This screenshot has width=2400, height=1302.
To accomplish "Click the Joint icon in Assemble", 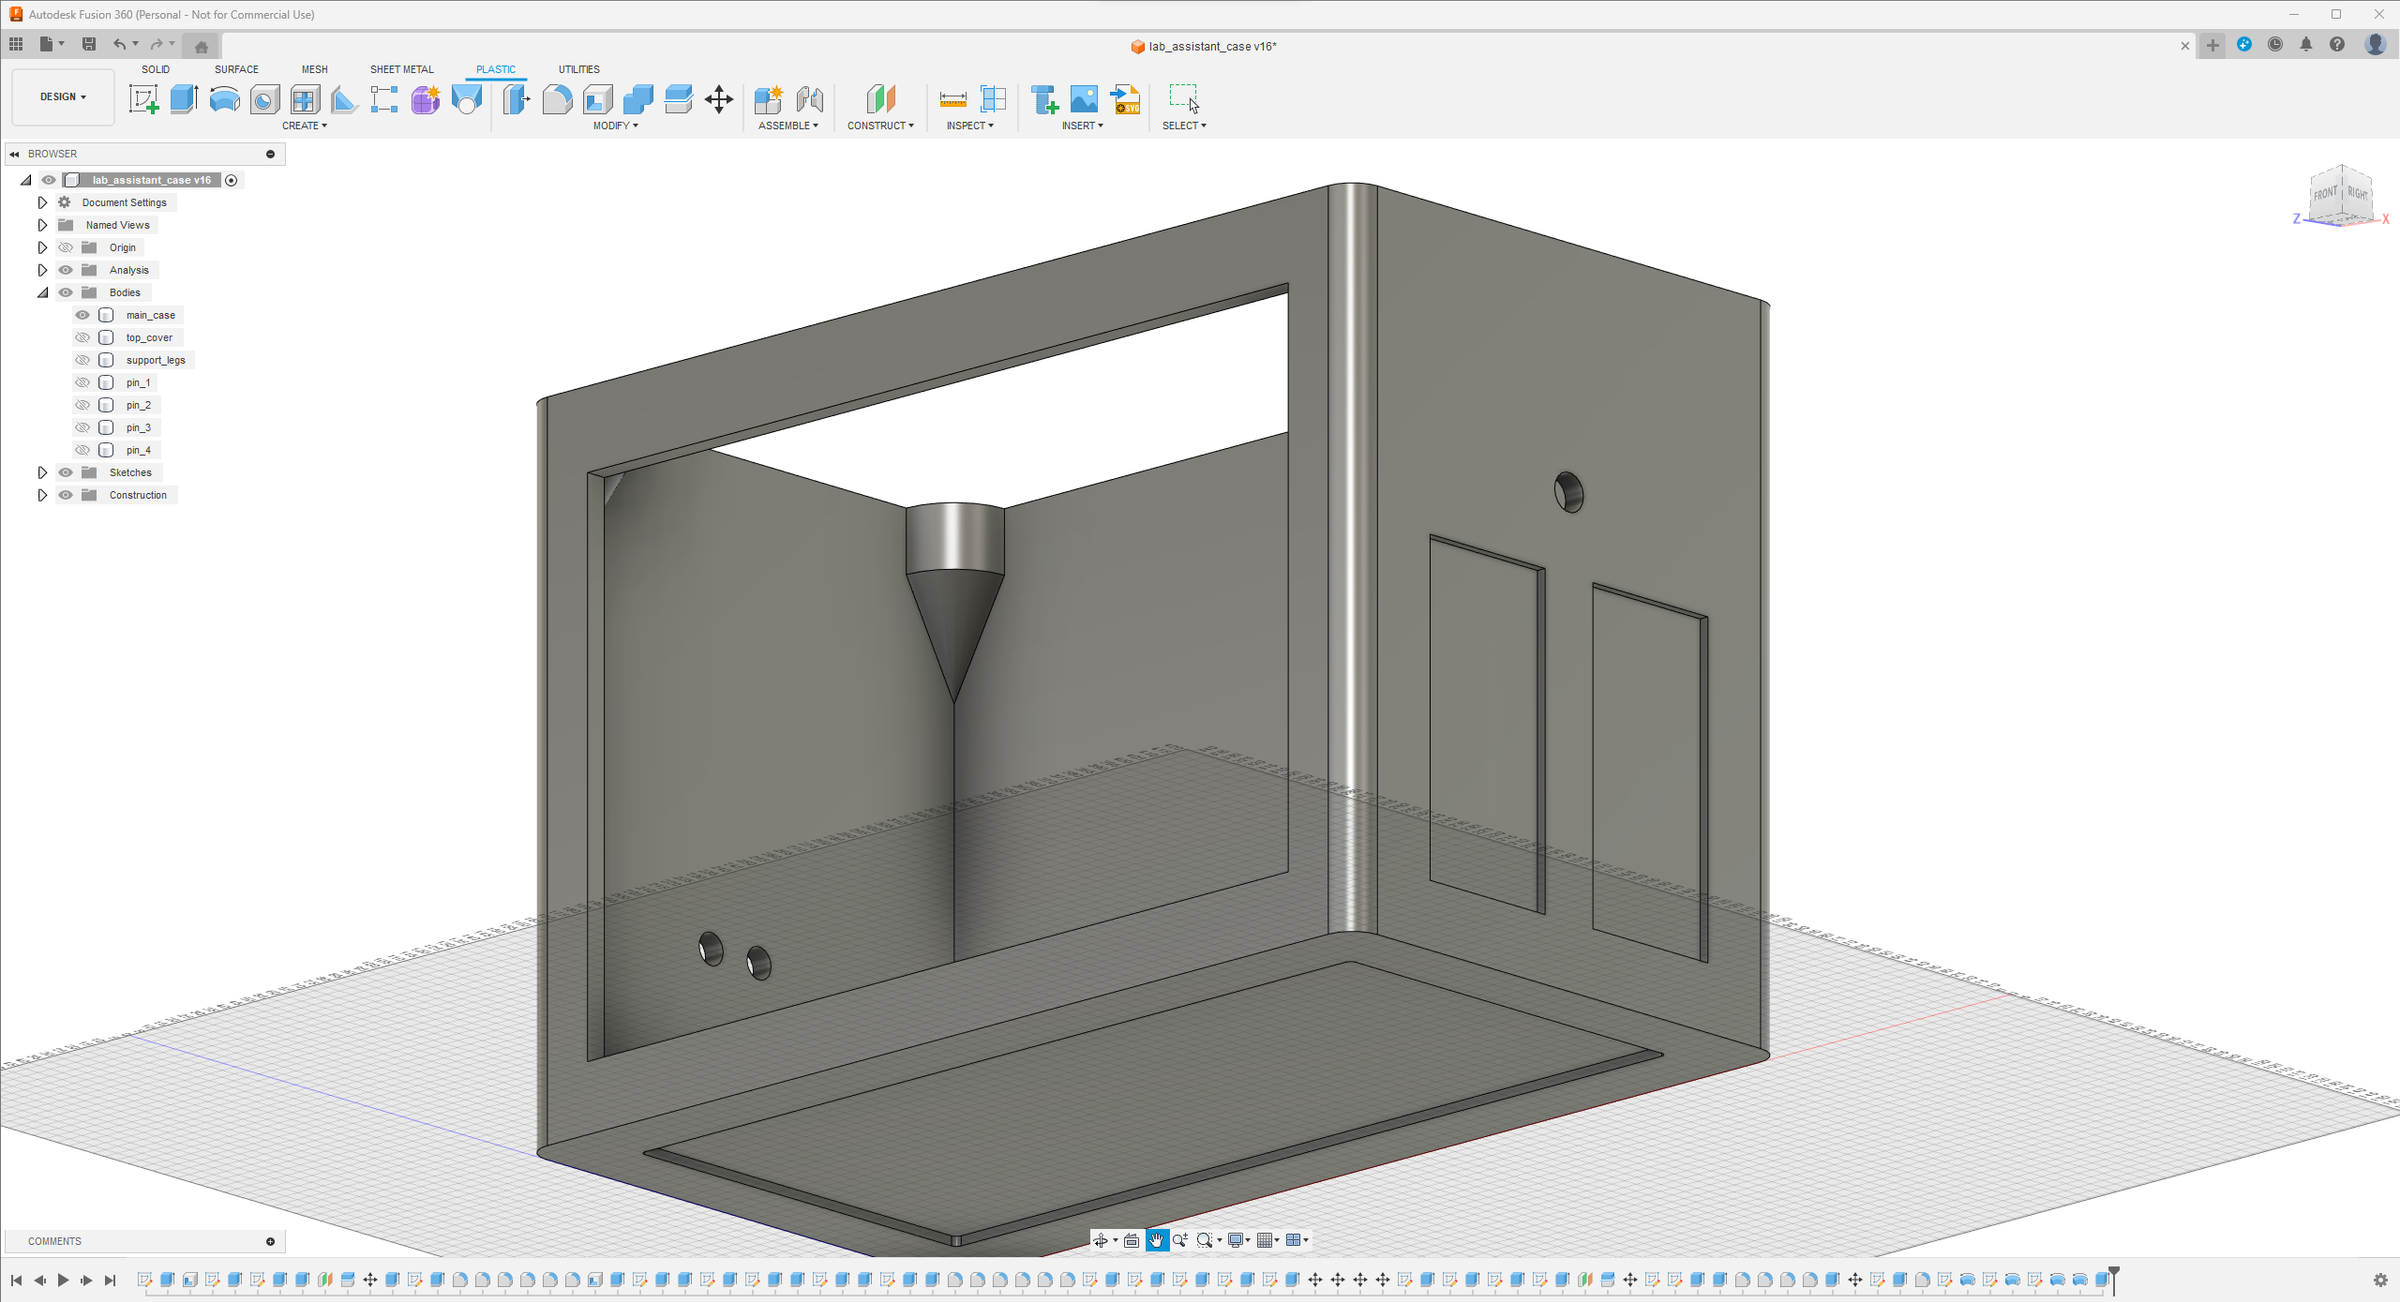I will (809, 99).
